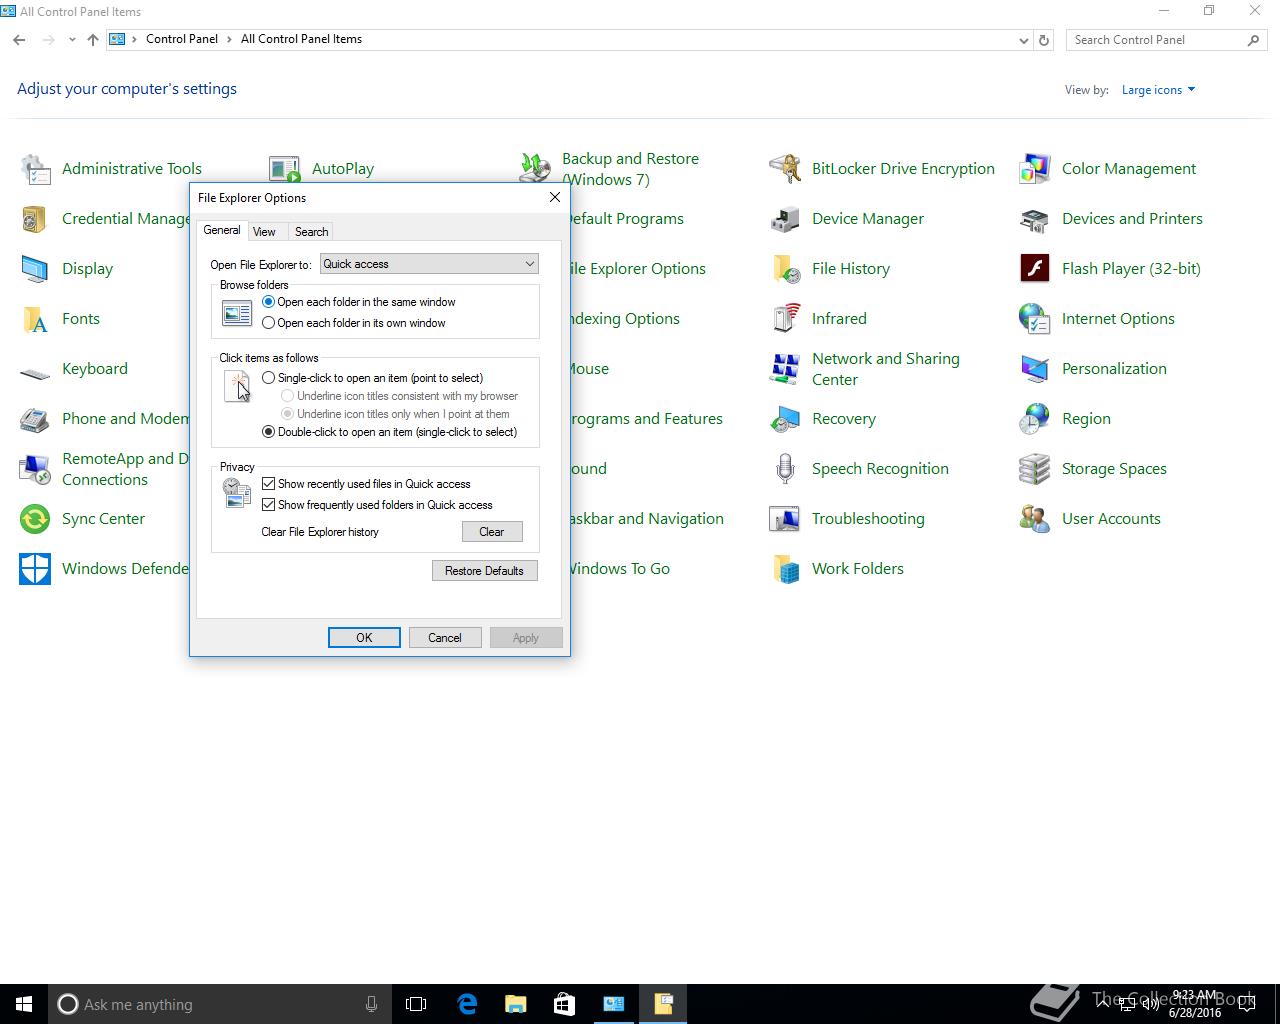Open the recent locations arrow in navigation
The width and height of the screenshot is (1280, 1024).
(x=72, y=40)
